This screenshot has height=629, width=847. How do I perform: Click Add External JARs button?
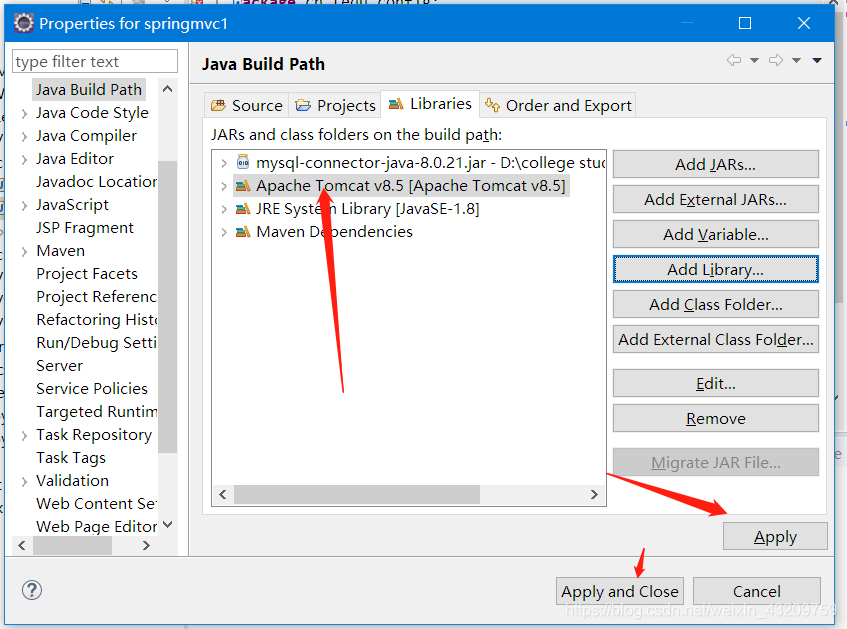716,199
